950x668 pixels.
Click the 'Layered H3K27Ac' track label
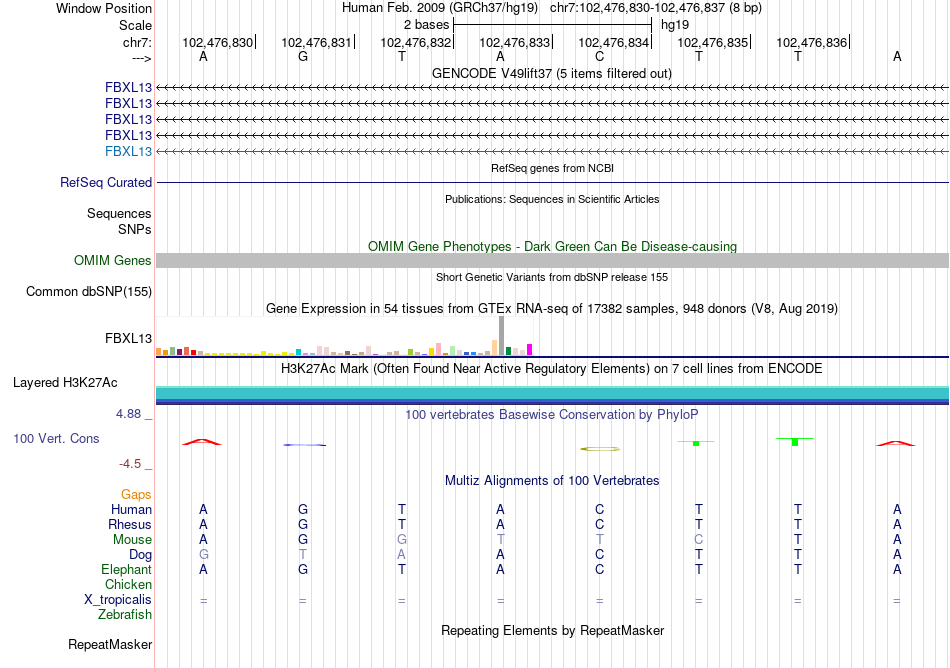click(x=65, y=383)
